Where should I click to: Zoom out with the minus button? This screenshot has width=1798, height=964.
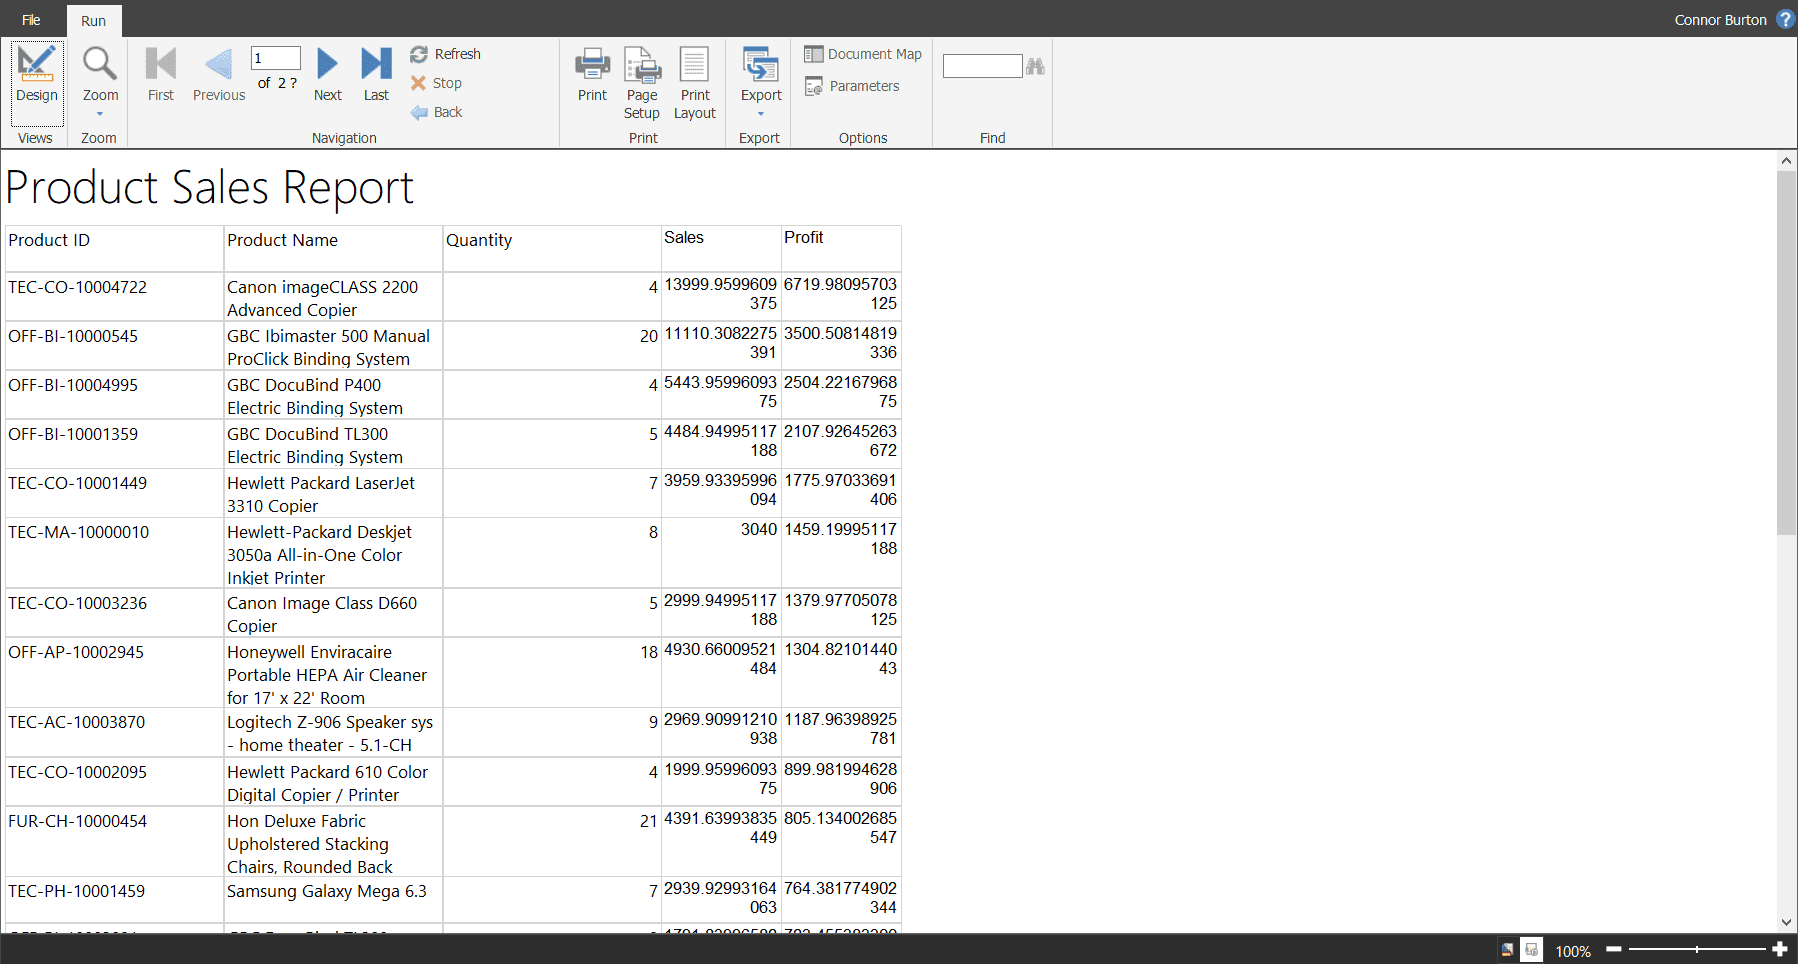tap(1613, 949)
